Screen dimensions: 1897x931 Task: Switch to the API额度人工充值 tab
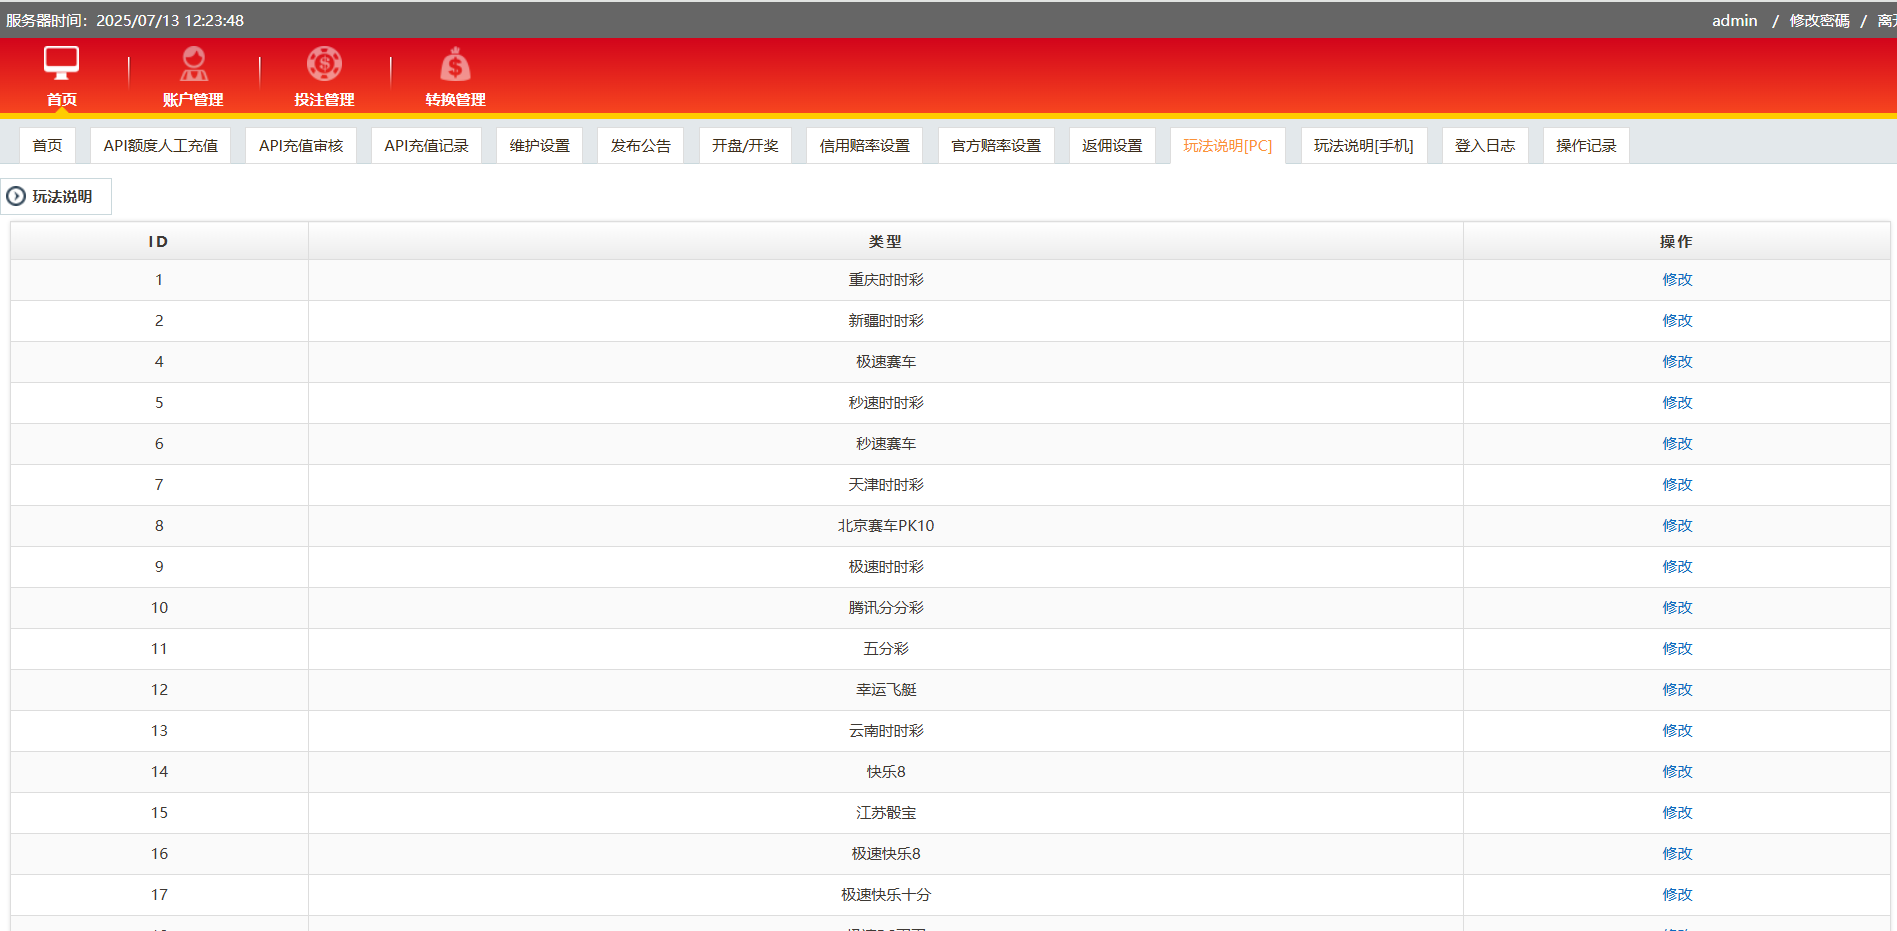[x=160, y=146]
